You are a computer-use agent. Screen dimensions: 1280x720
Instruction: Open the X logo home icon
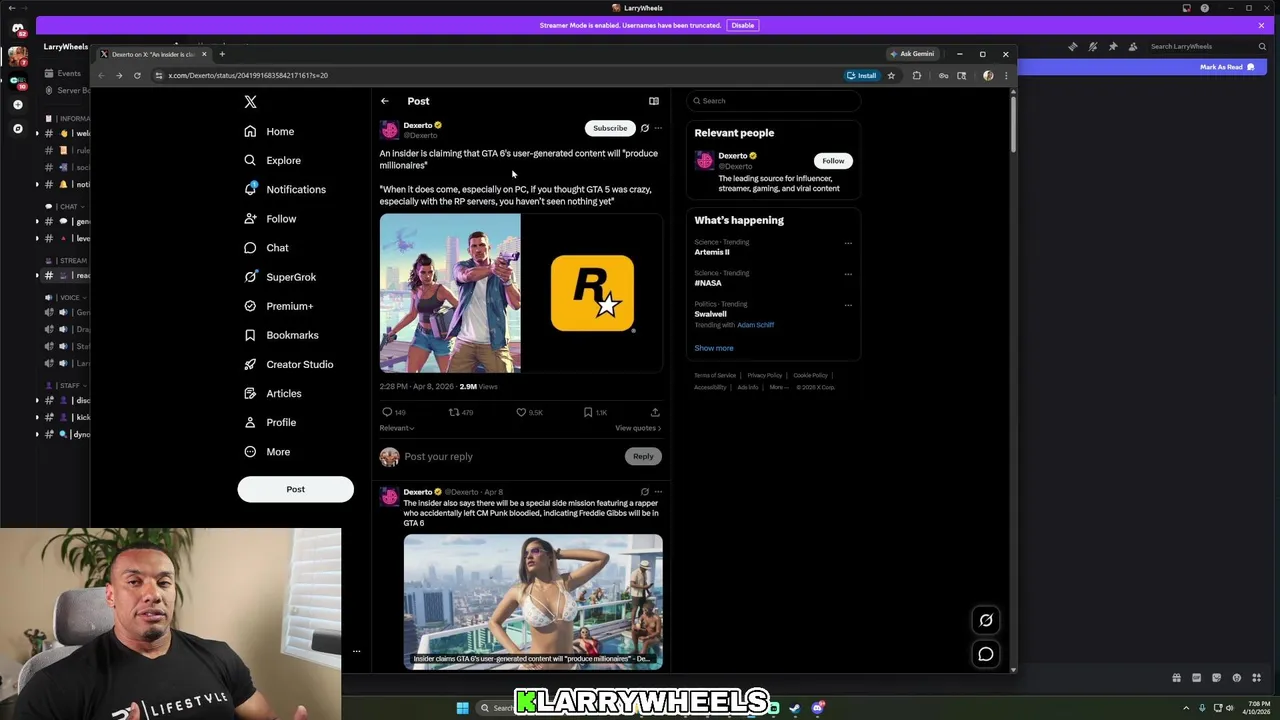pos(250,101)
